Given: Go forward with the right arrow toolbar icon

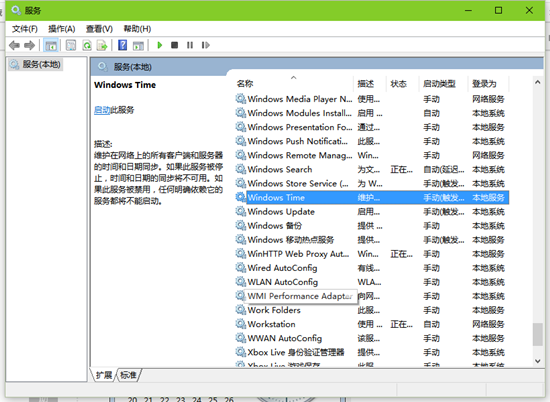Looking at the screenshot, I should pos(29,45).
